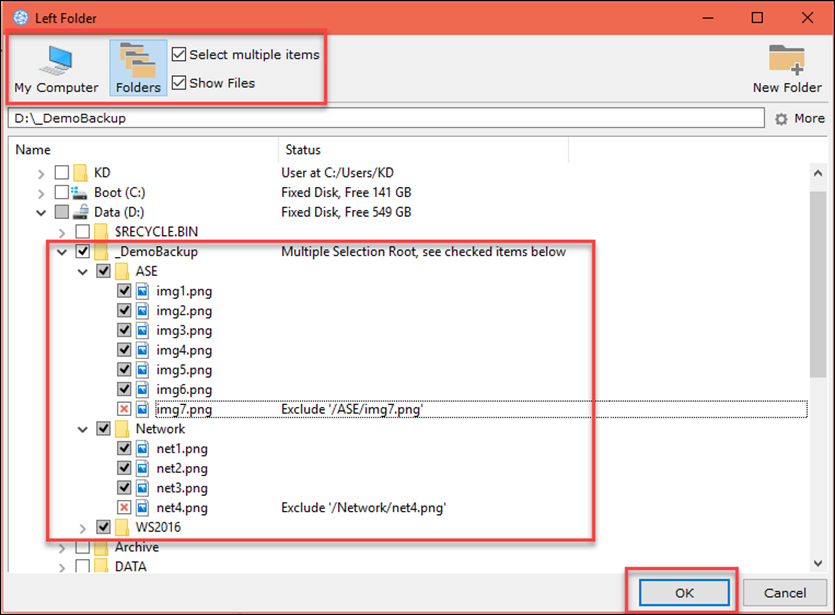
Task: Check the KD folder checkbox
Action: tap(62, 173)
